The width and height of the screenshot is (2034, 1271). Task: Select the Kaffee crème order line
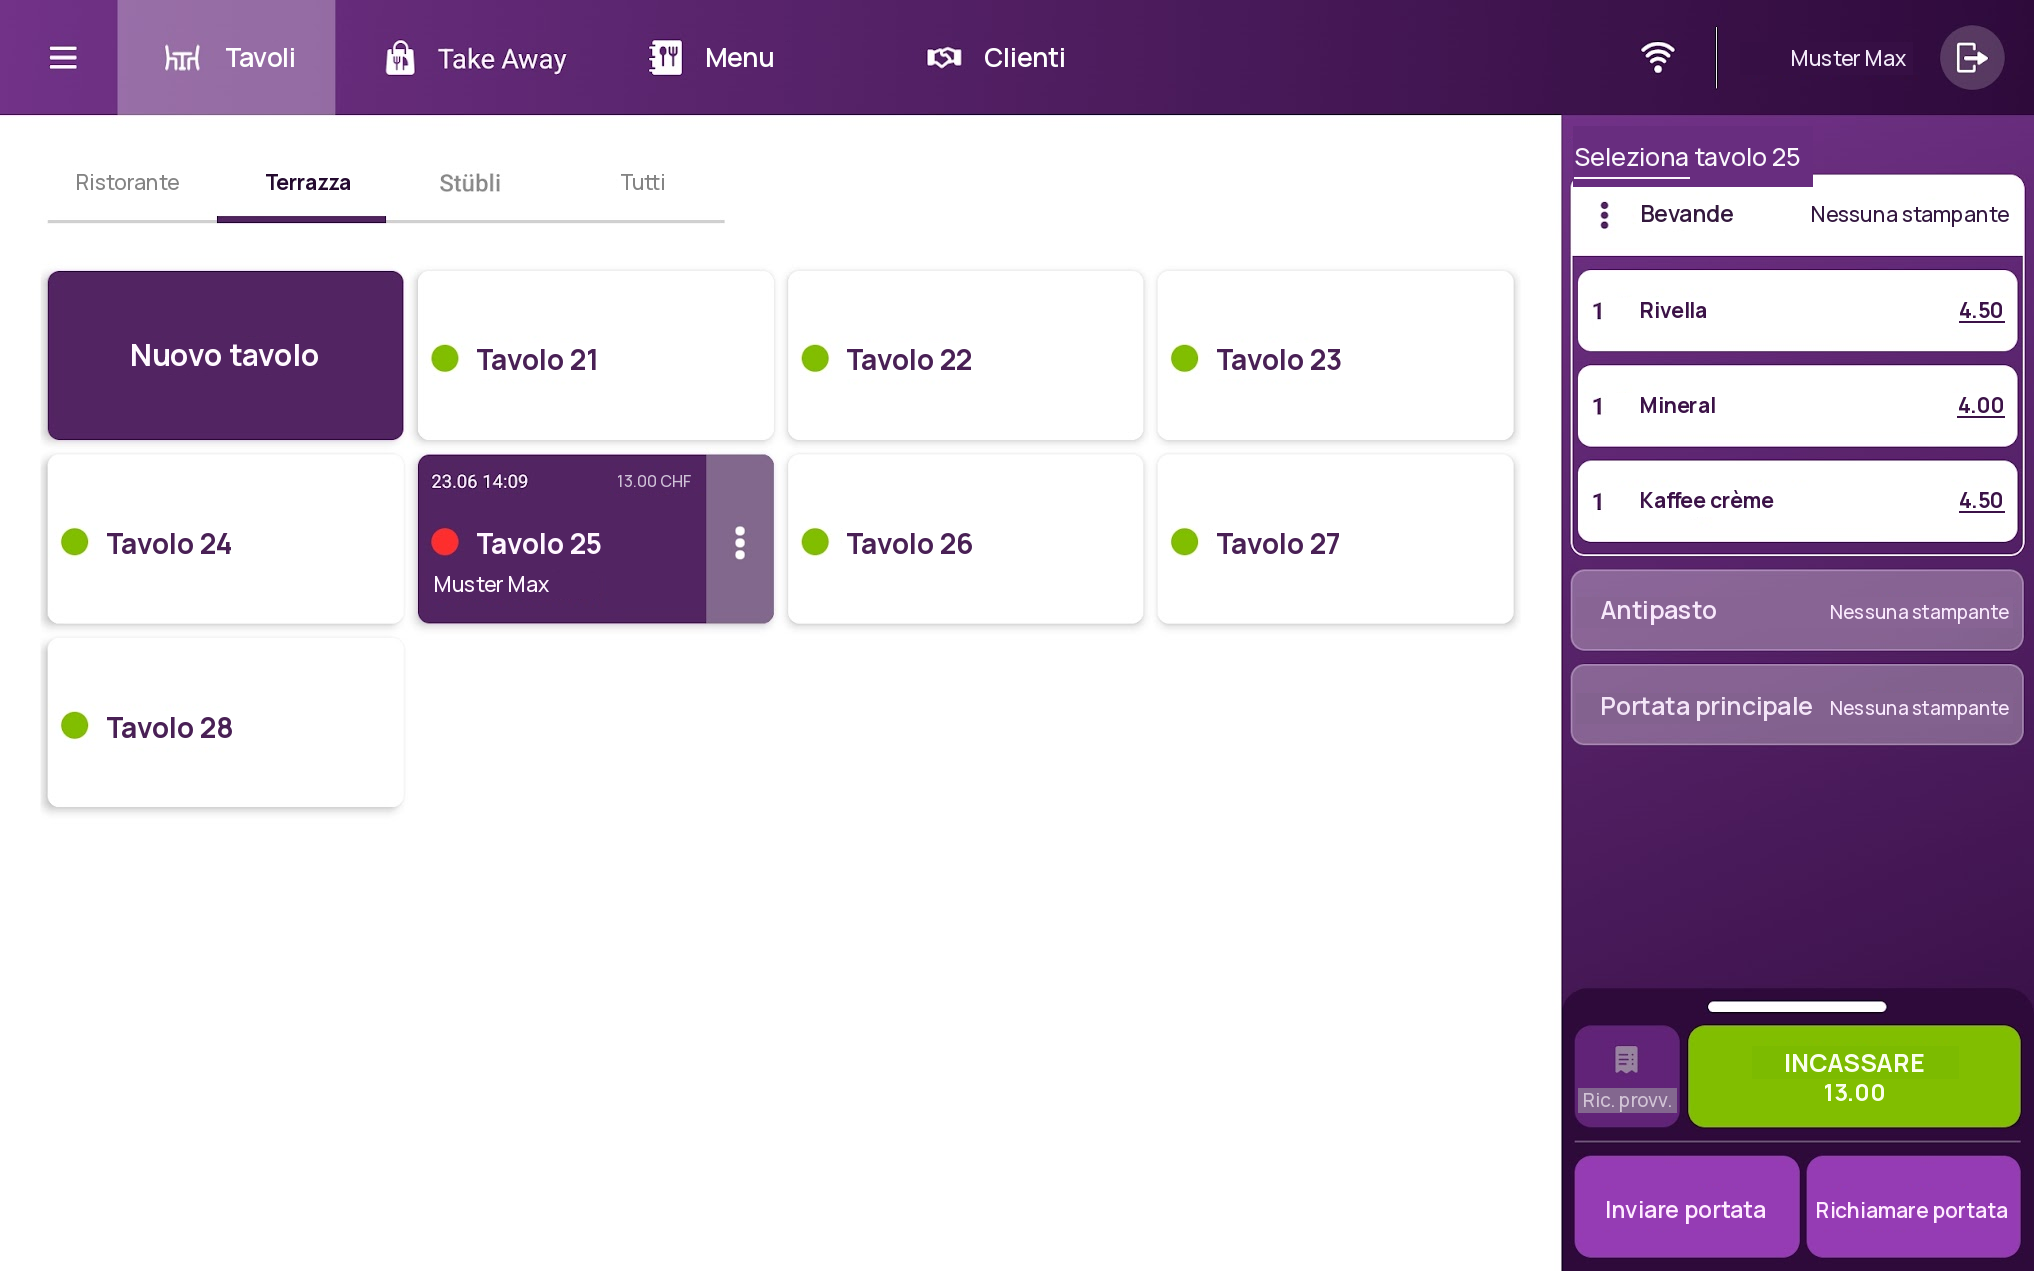click(1797, 501)
